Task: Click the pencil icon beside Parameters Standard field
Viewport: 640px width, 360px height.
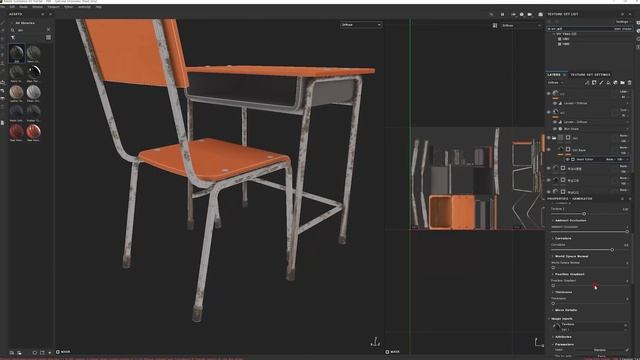Action: point(628,350)
